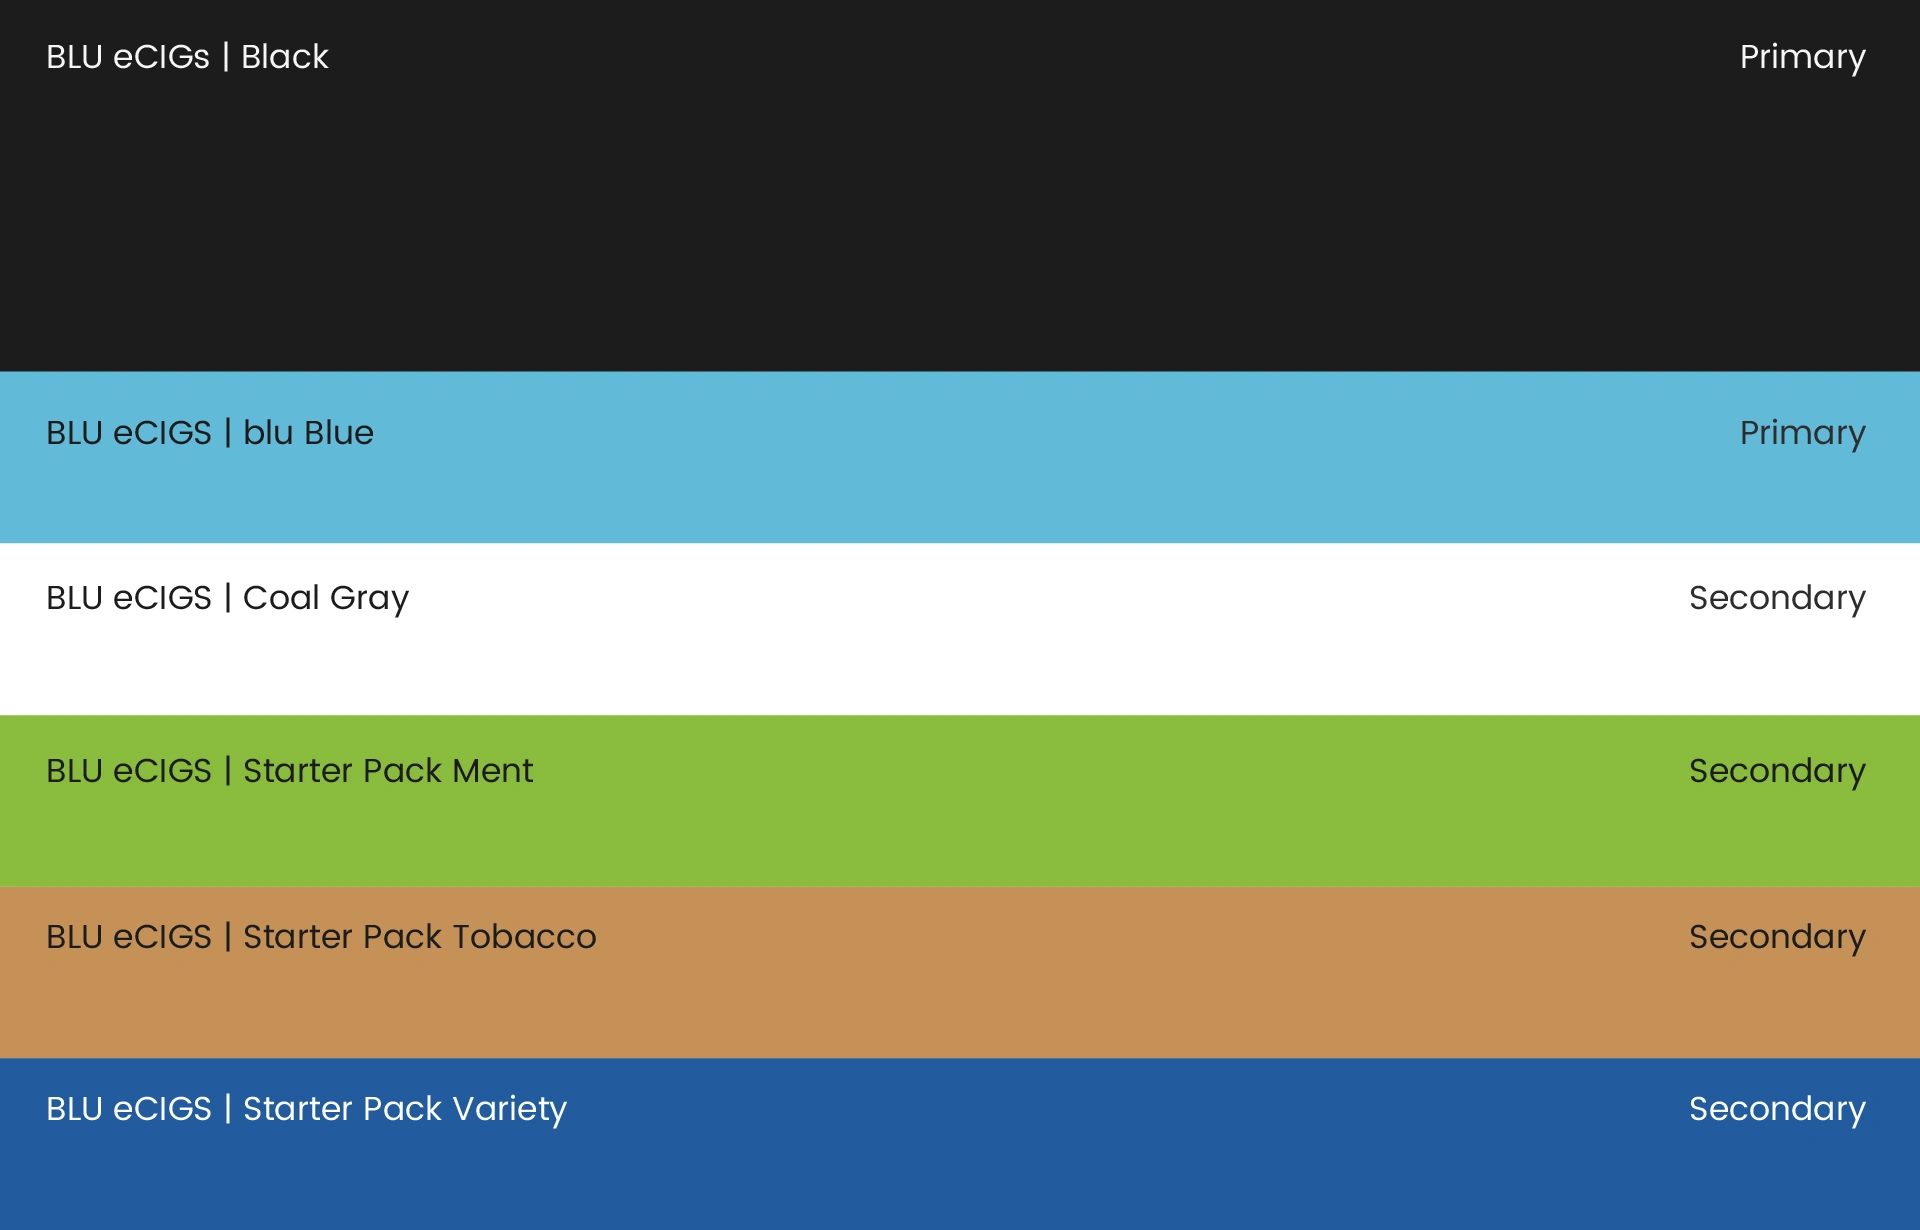Click the "Starter Pack Ment" label text
Viewport: 1920px width, 1230px height.
pos(388,771)
